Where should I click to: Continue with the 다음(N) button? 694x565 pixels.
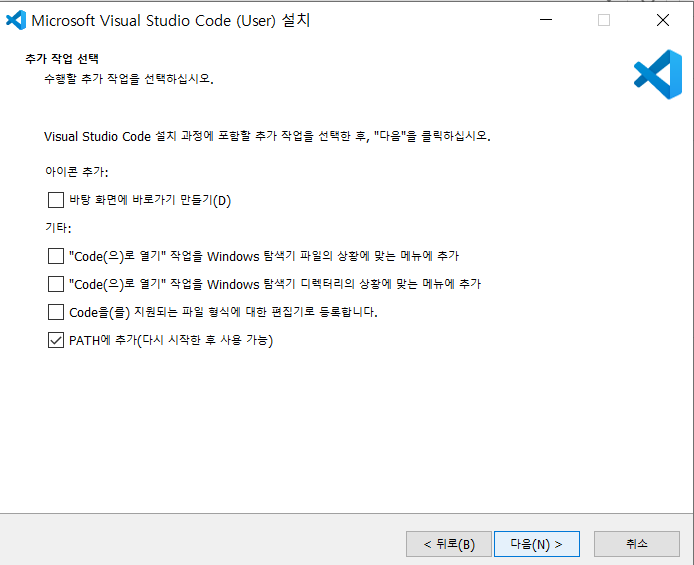(537, 544)
